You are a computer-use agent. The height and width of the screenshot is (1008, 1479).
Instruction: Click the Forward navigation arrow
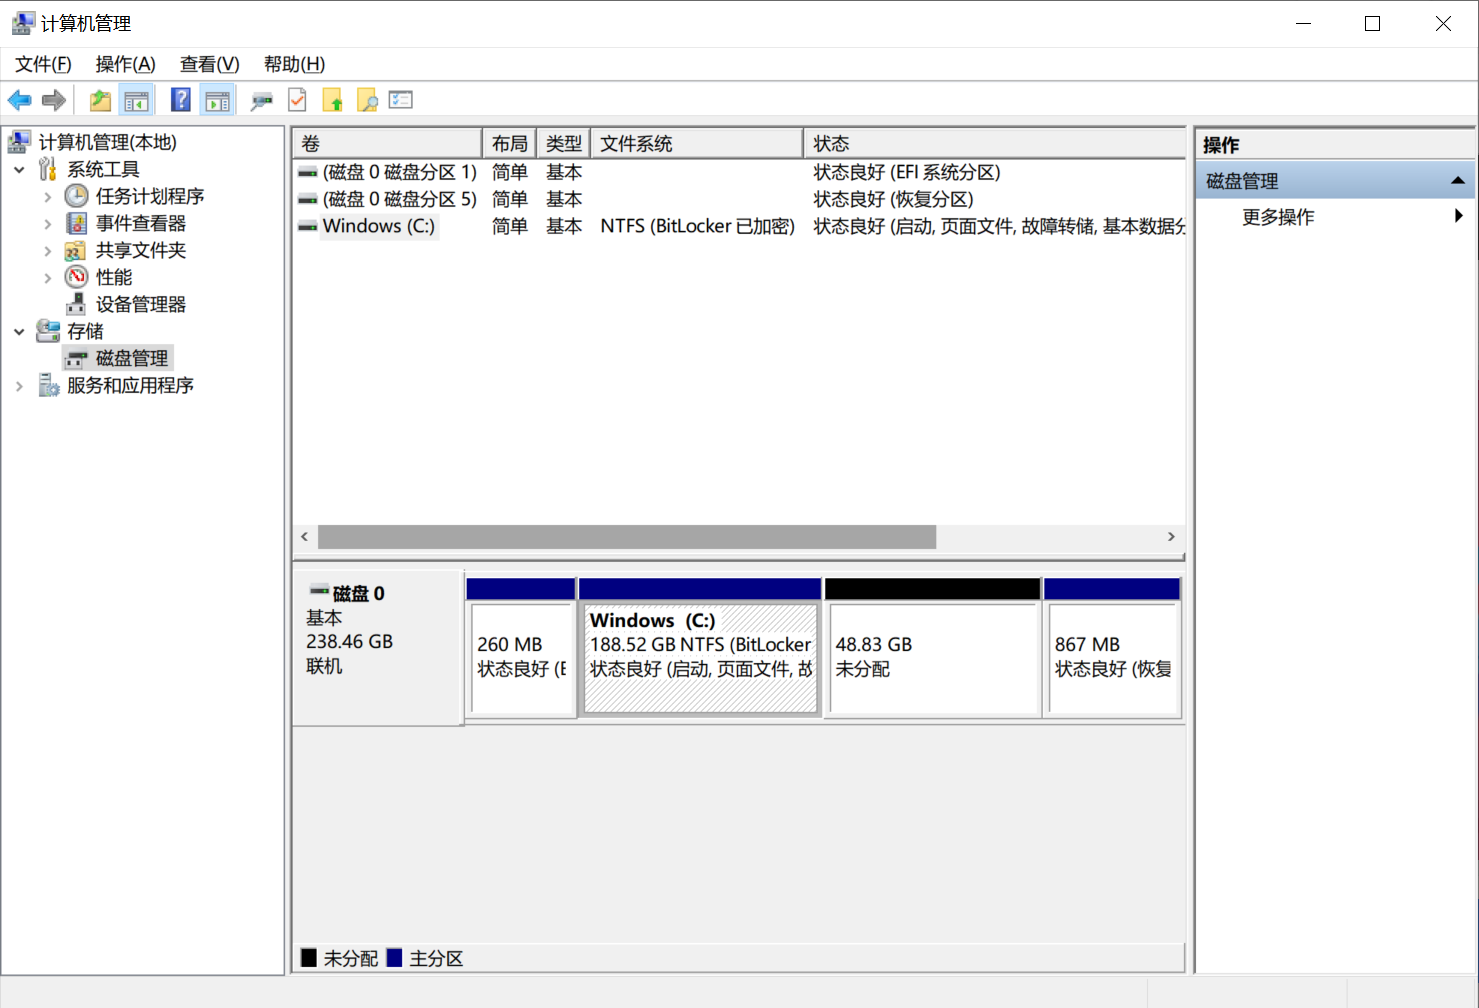pyautogui.click(x=53, y=99)
